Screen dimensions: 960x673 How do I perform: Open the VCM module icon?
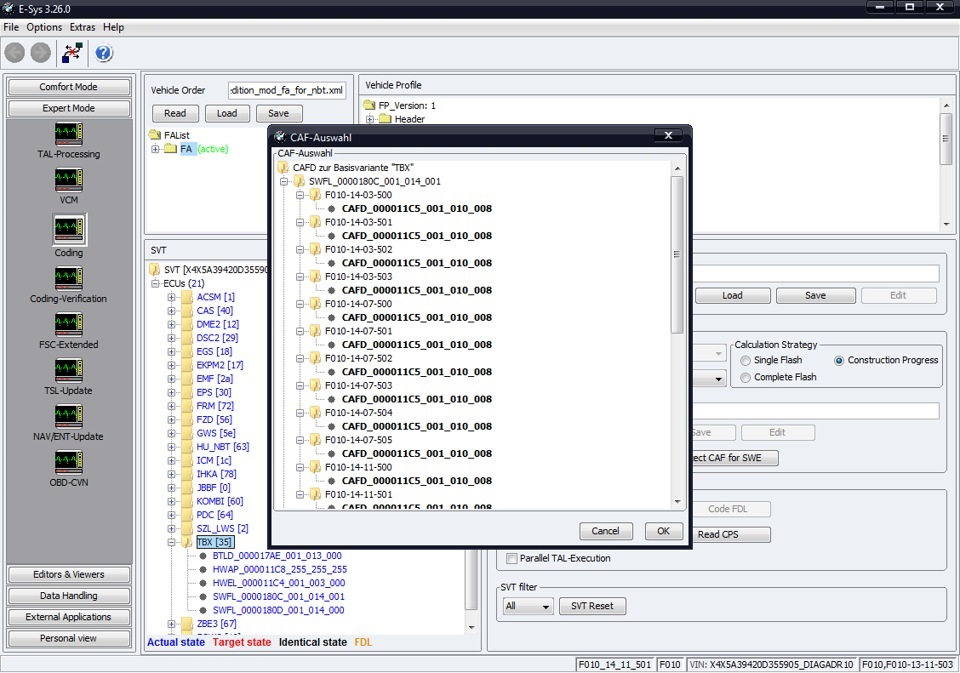coord(69,179)
